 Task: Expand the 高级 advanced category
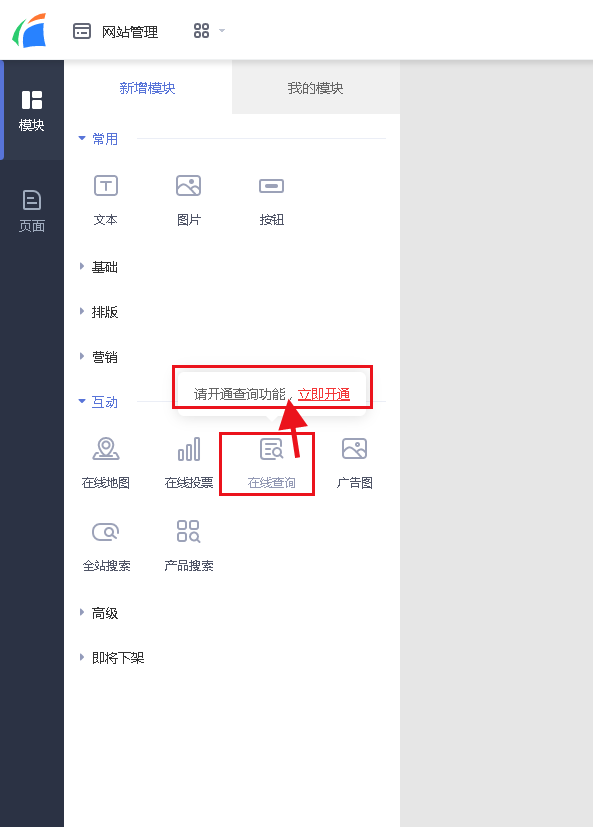pos(98,613)
